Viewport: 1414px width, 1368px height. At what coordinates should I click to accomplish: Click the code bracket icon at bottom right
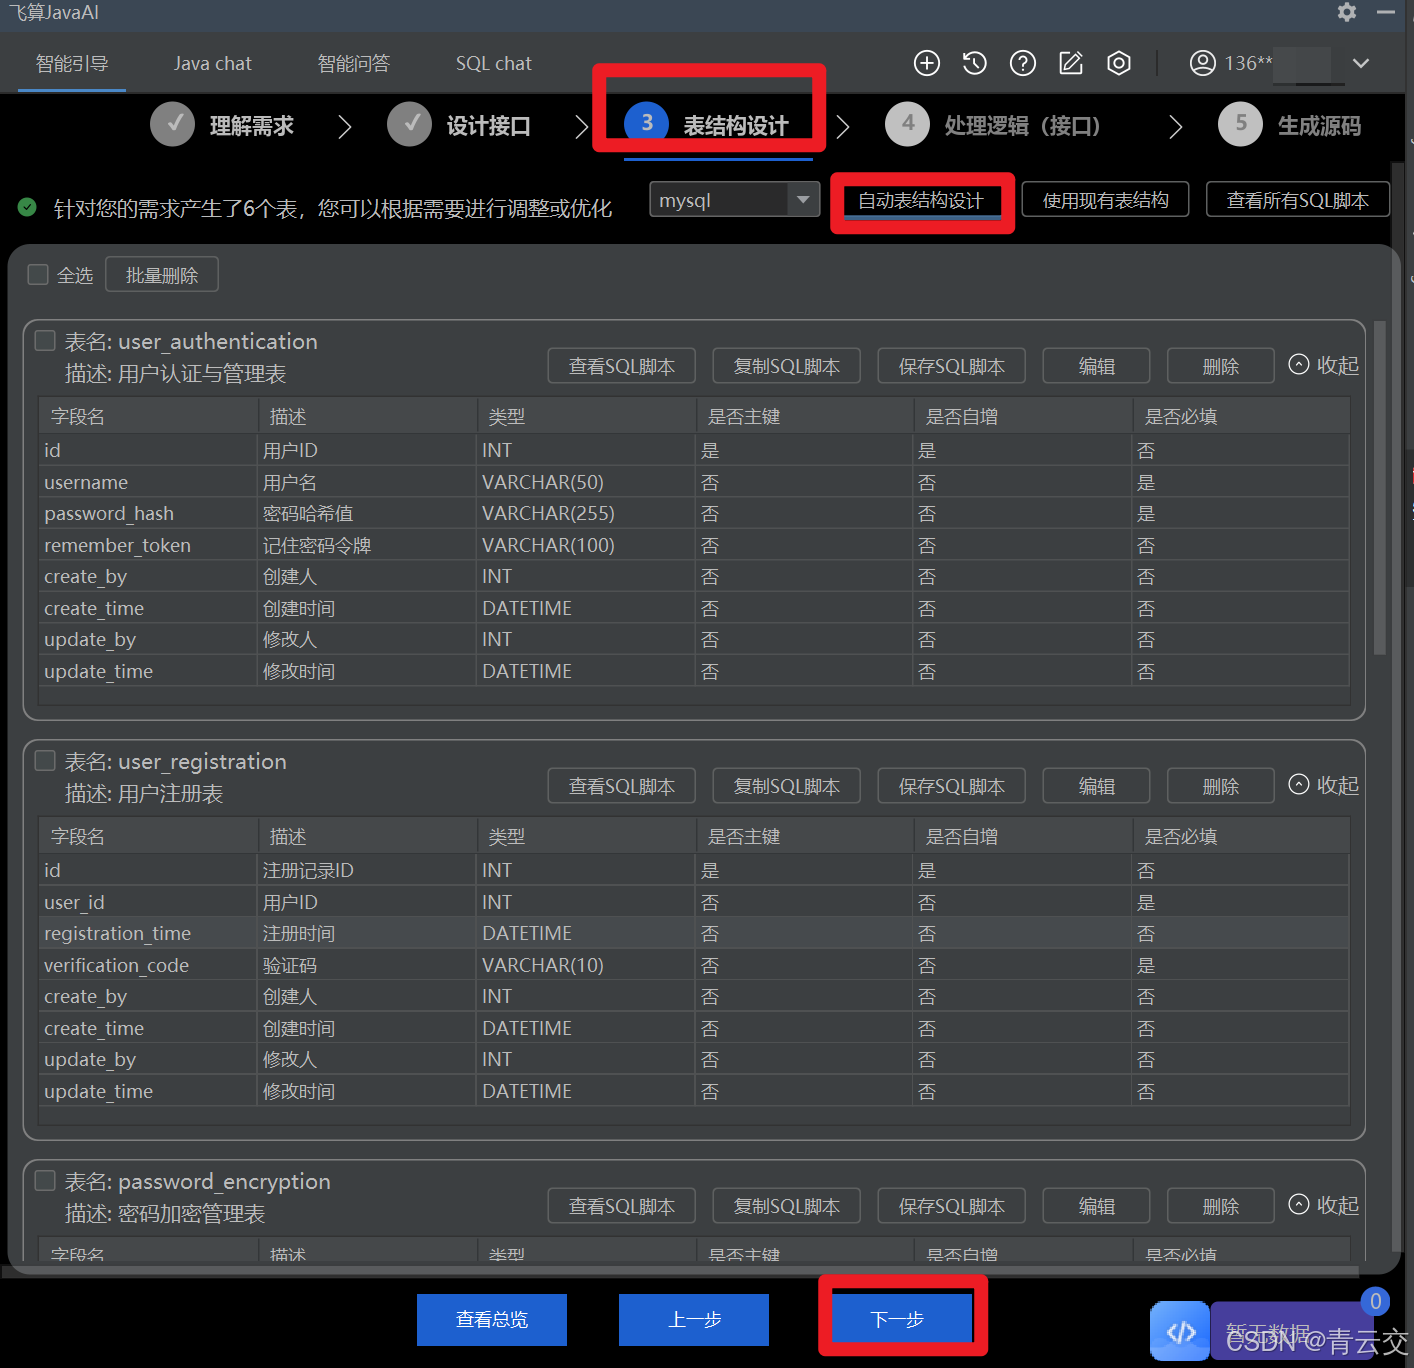coord(1180,1331)
